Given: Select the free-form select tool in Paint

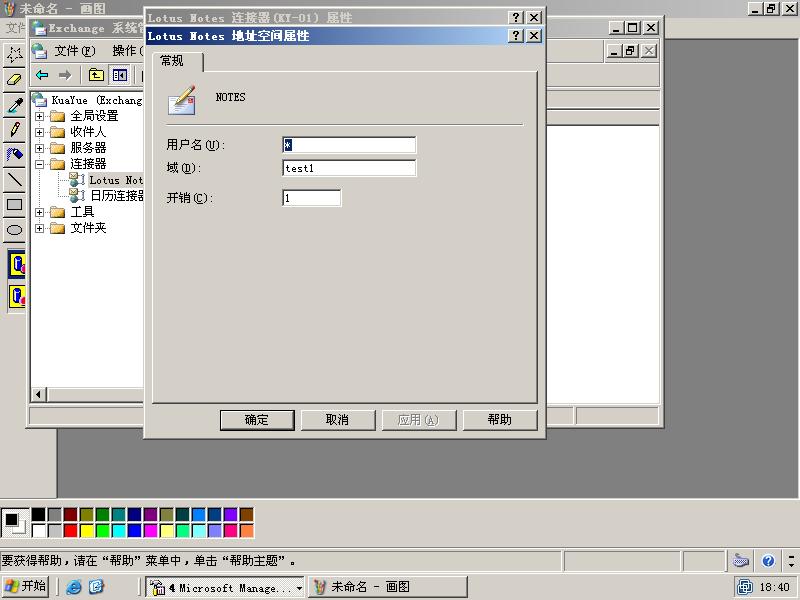Looking at the screenshot, I should [14, 54].
